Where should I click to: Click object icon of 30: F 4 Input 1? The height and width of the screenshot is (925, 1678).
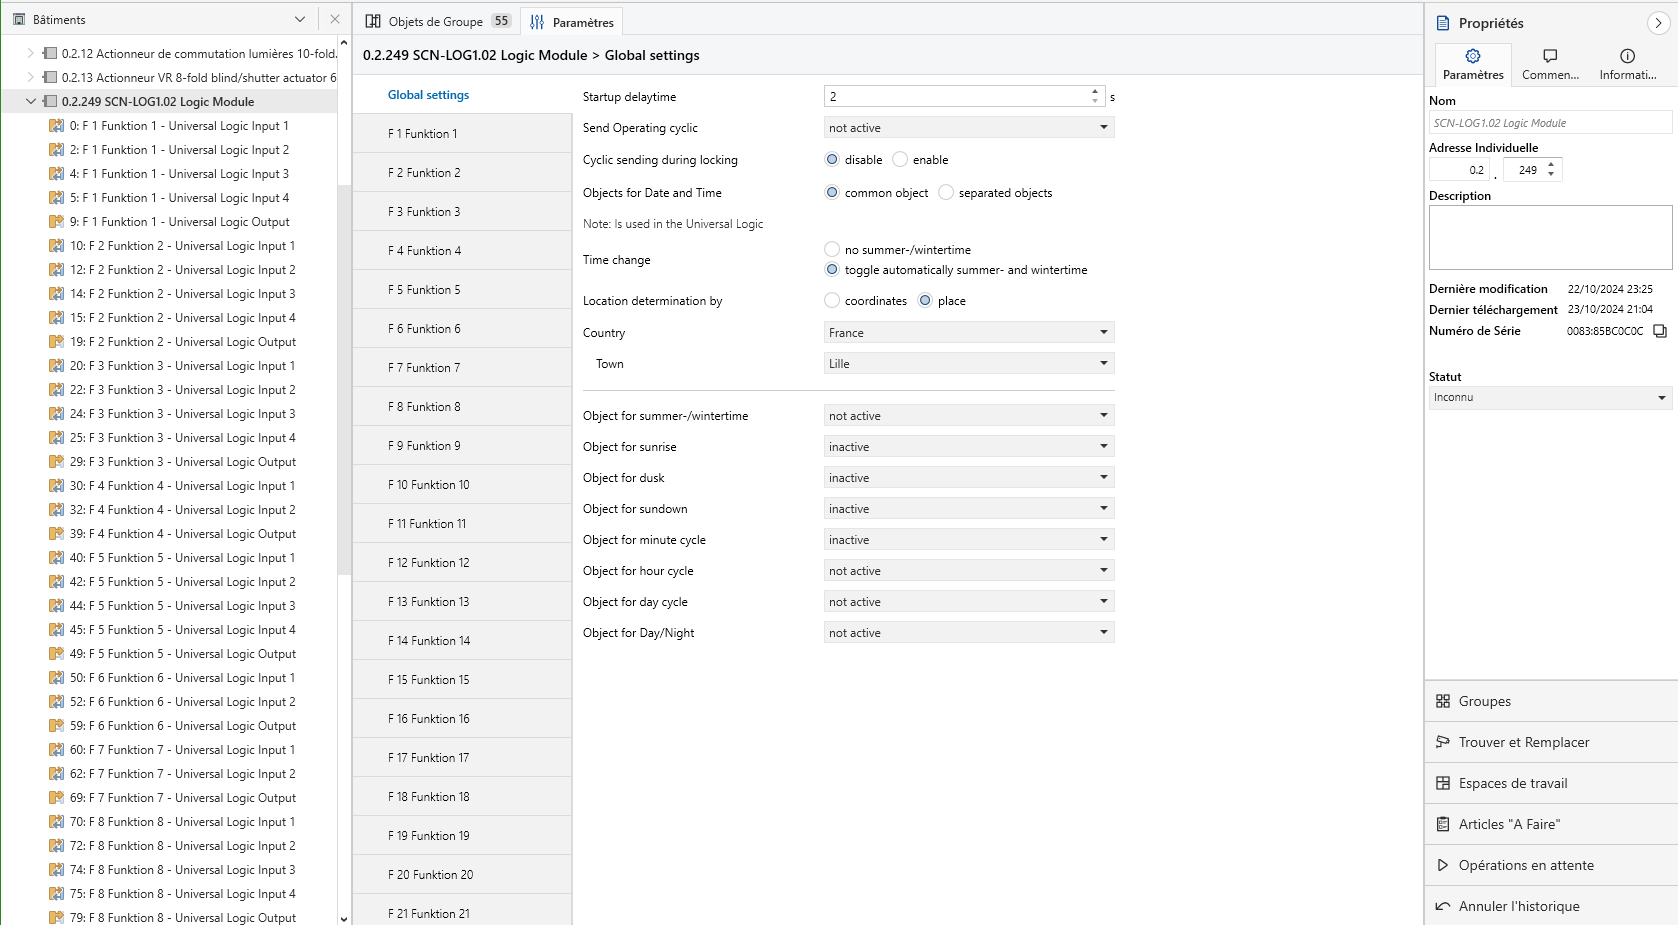(x=57, y=485)
